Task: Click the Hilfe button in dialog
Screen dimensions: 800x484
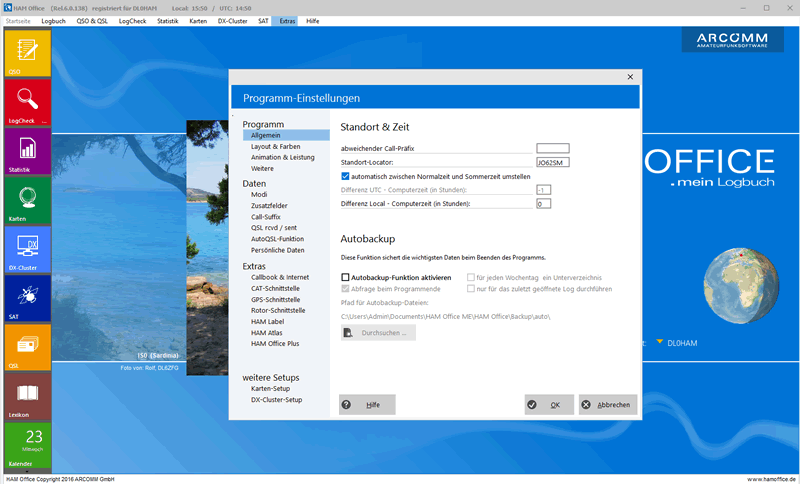Action: [367, 404]
